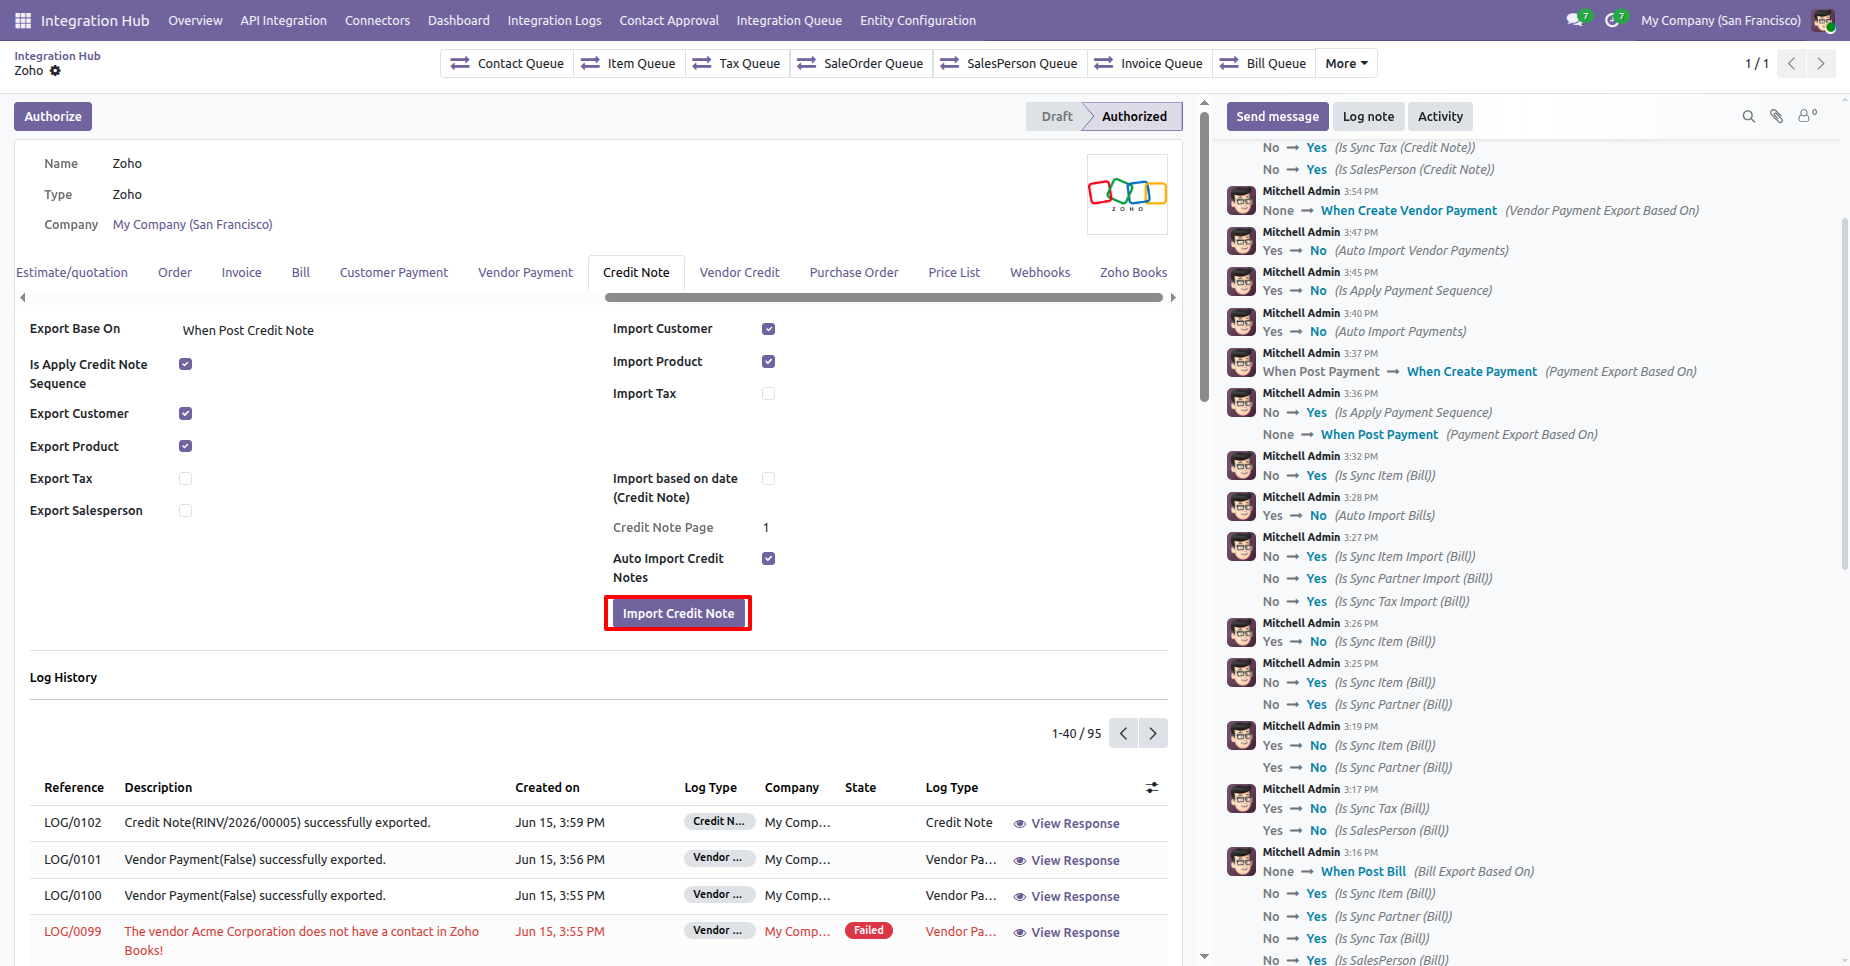Open the Tax Queue smart button
1850x966 pixels.
click(736, 63)
